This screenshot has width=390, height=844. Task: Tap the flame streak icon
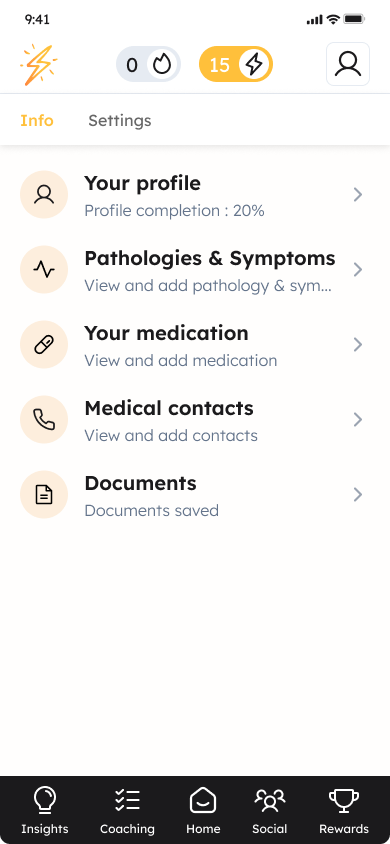[162, 65]
